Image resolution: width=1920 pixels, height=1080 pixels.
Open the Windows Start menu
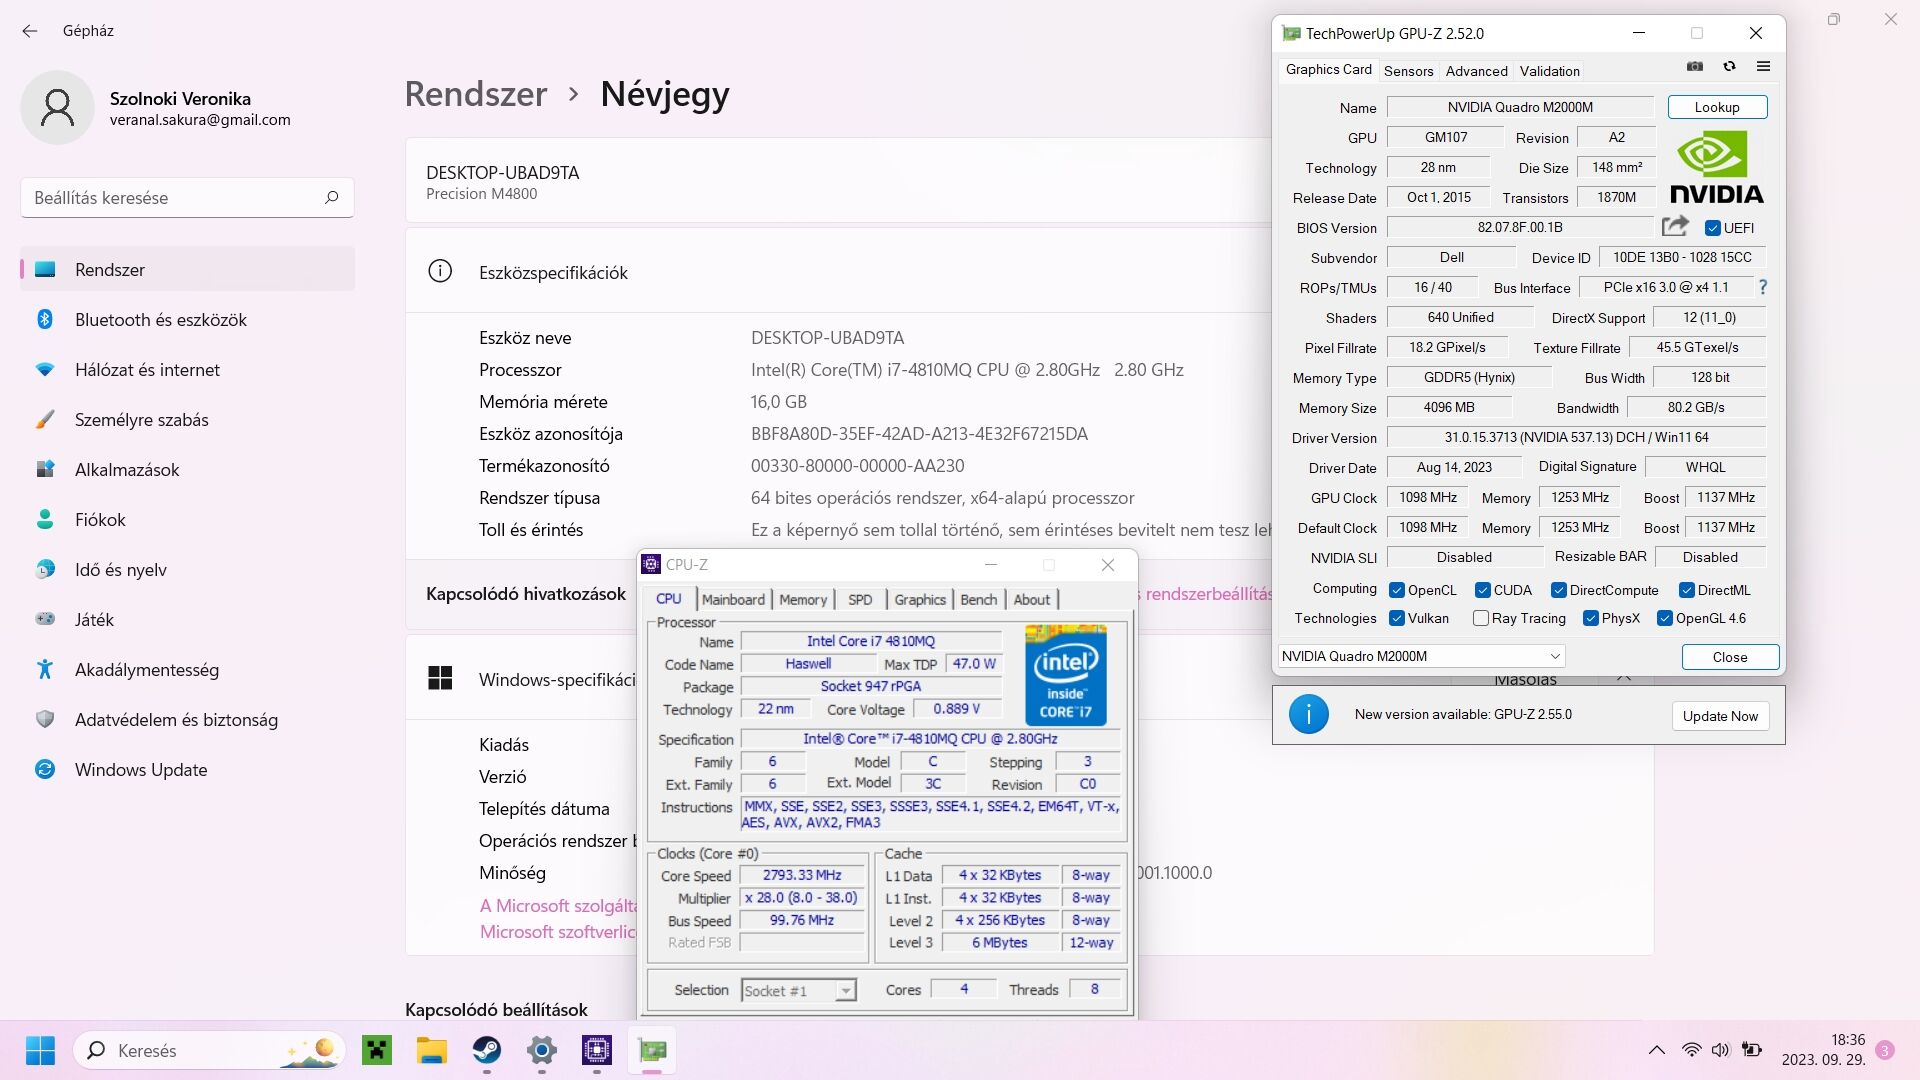[x=41, y=1050]
